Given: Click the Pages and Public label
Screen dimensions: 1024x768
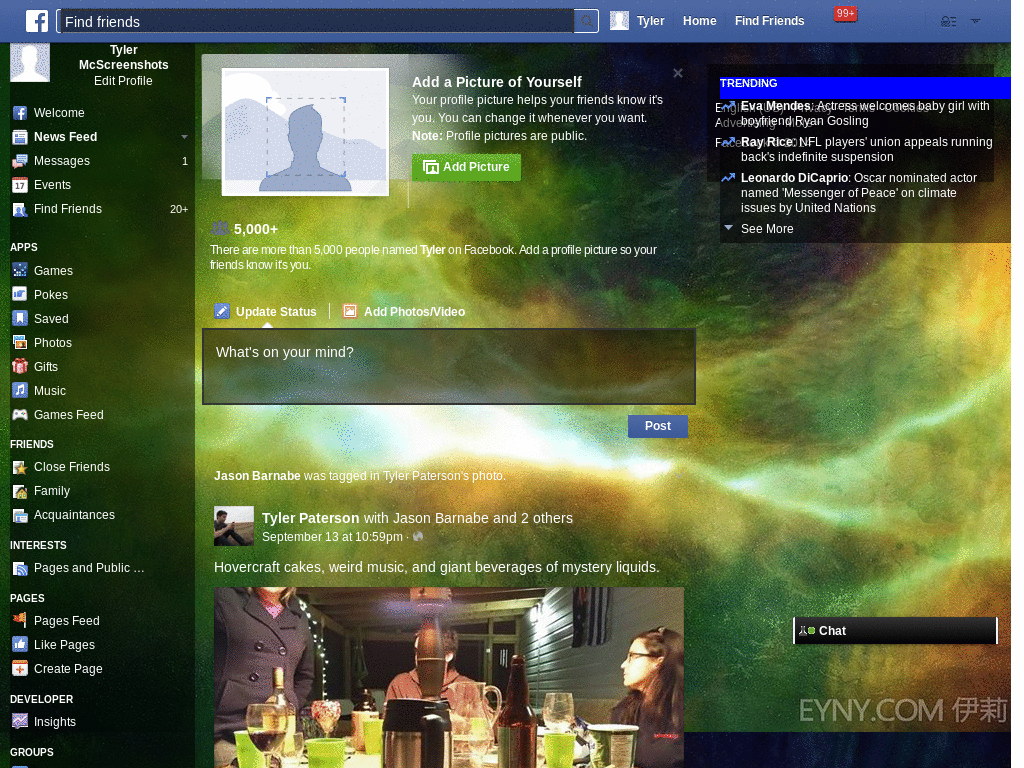Looking at the screenshot, I should tap(89, 568).
